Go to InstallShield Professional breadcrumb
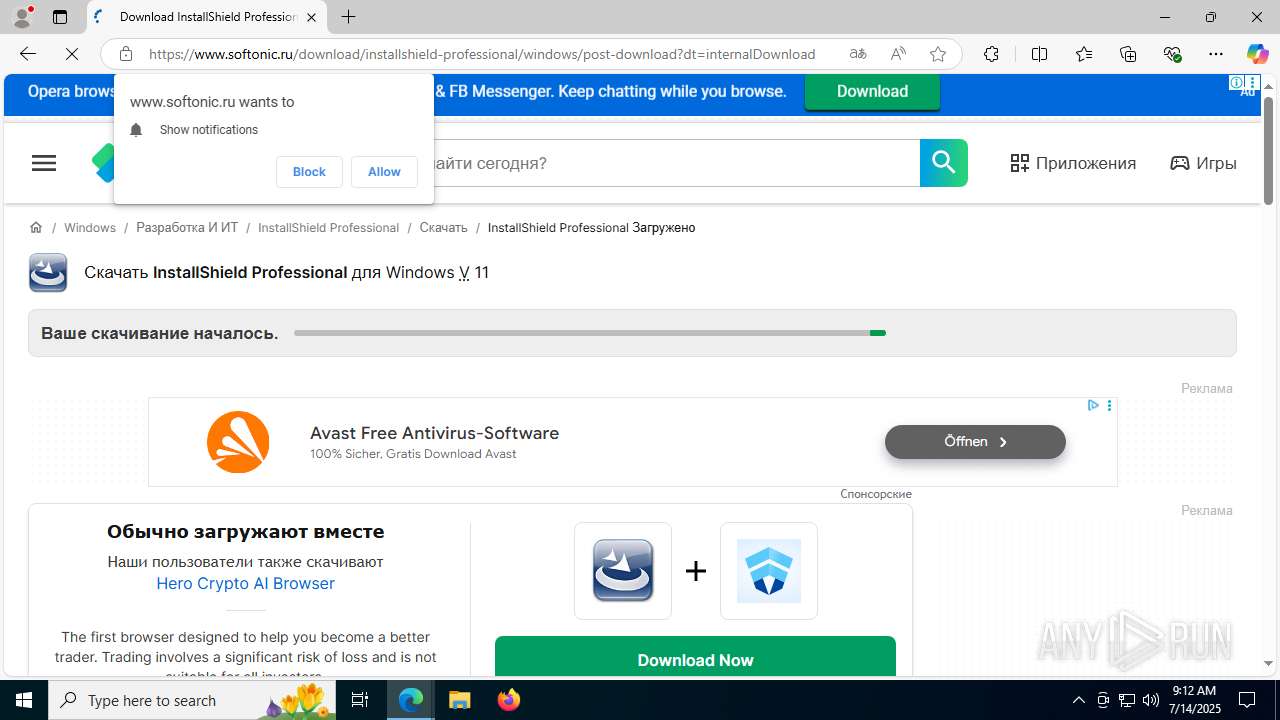 tap(328, 228)
